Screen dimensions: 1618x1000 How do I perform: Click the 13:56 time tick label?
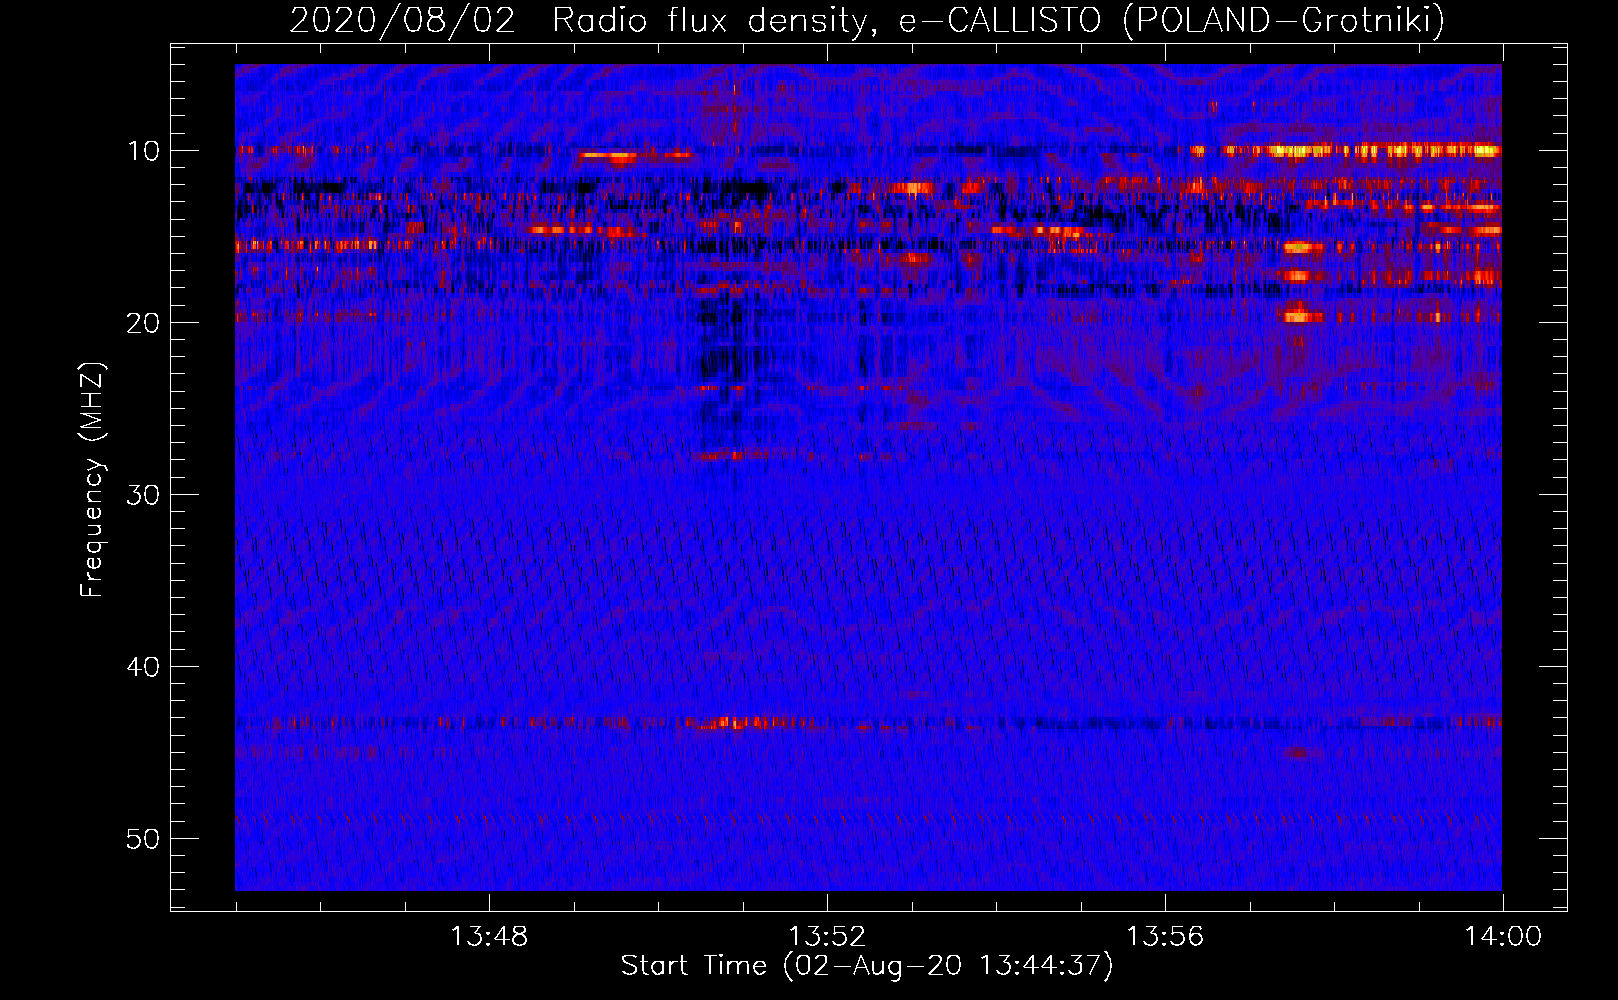click(x=1165, y=937)
